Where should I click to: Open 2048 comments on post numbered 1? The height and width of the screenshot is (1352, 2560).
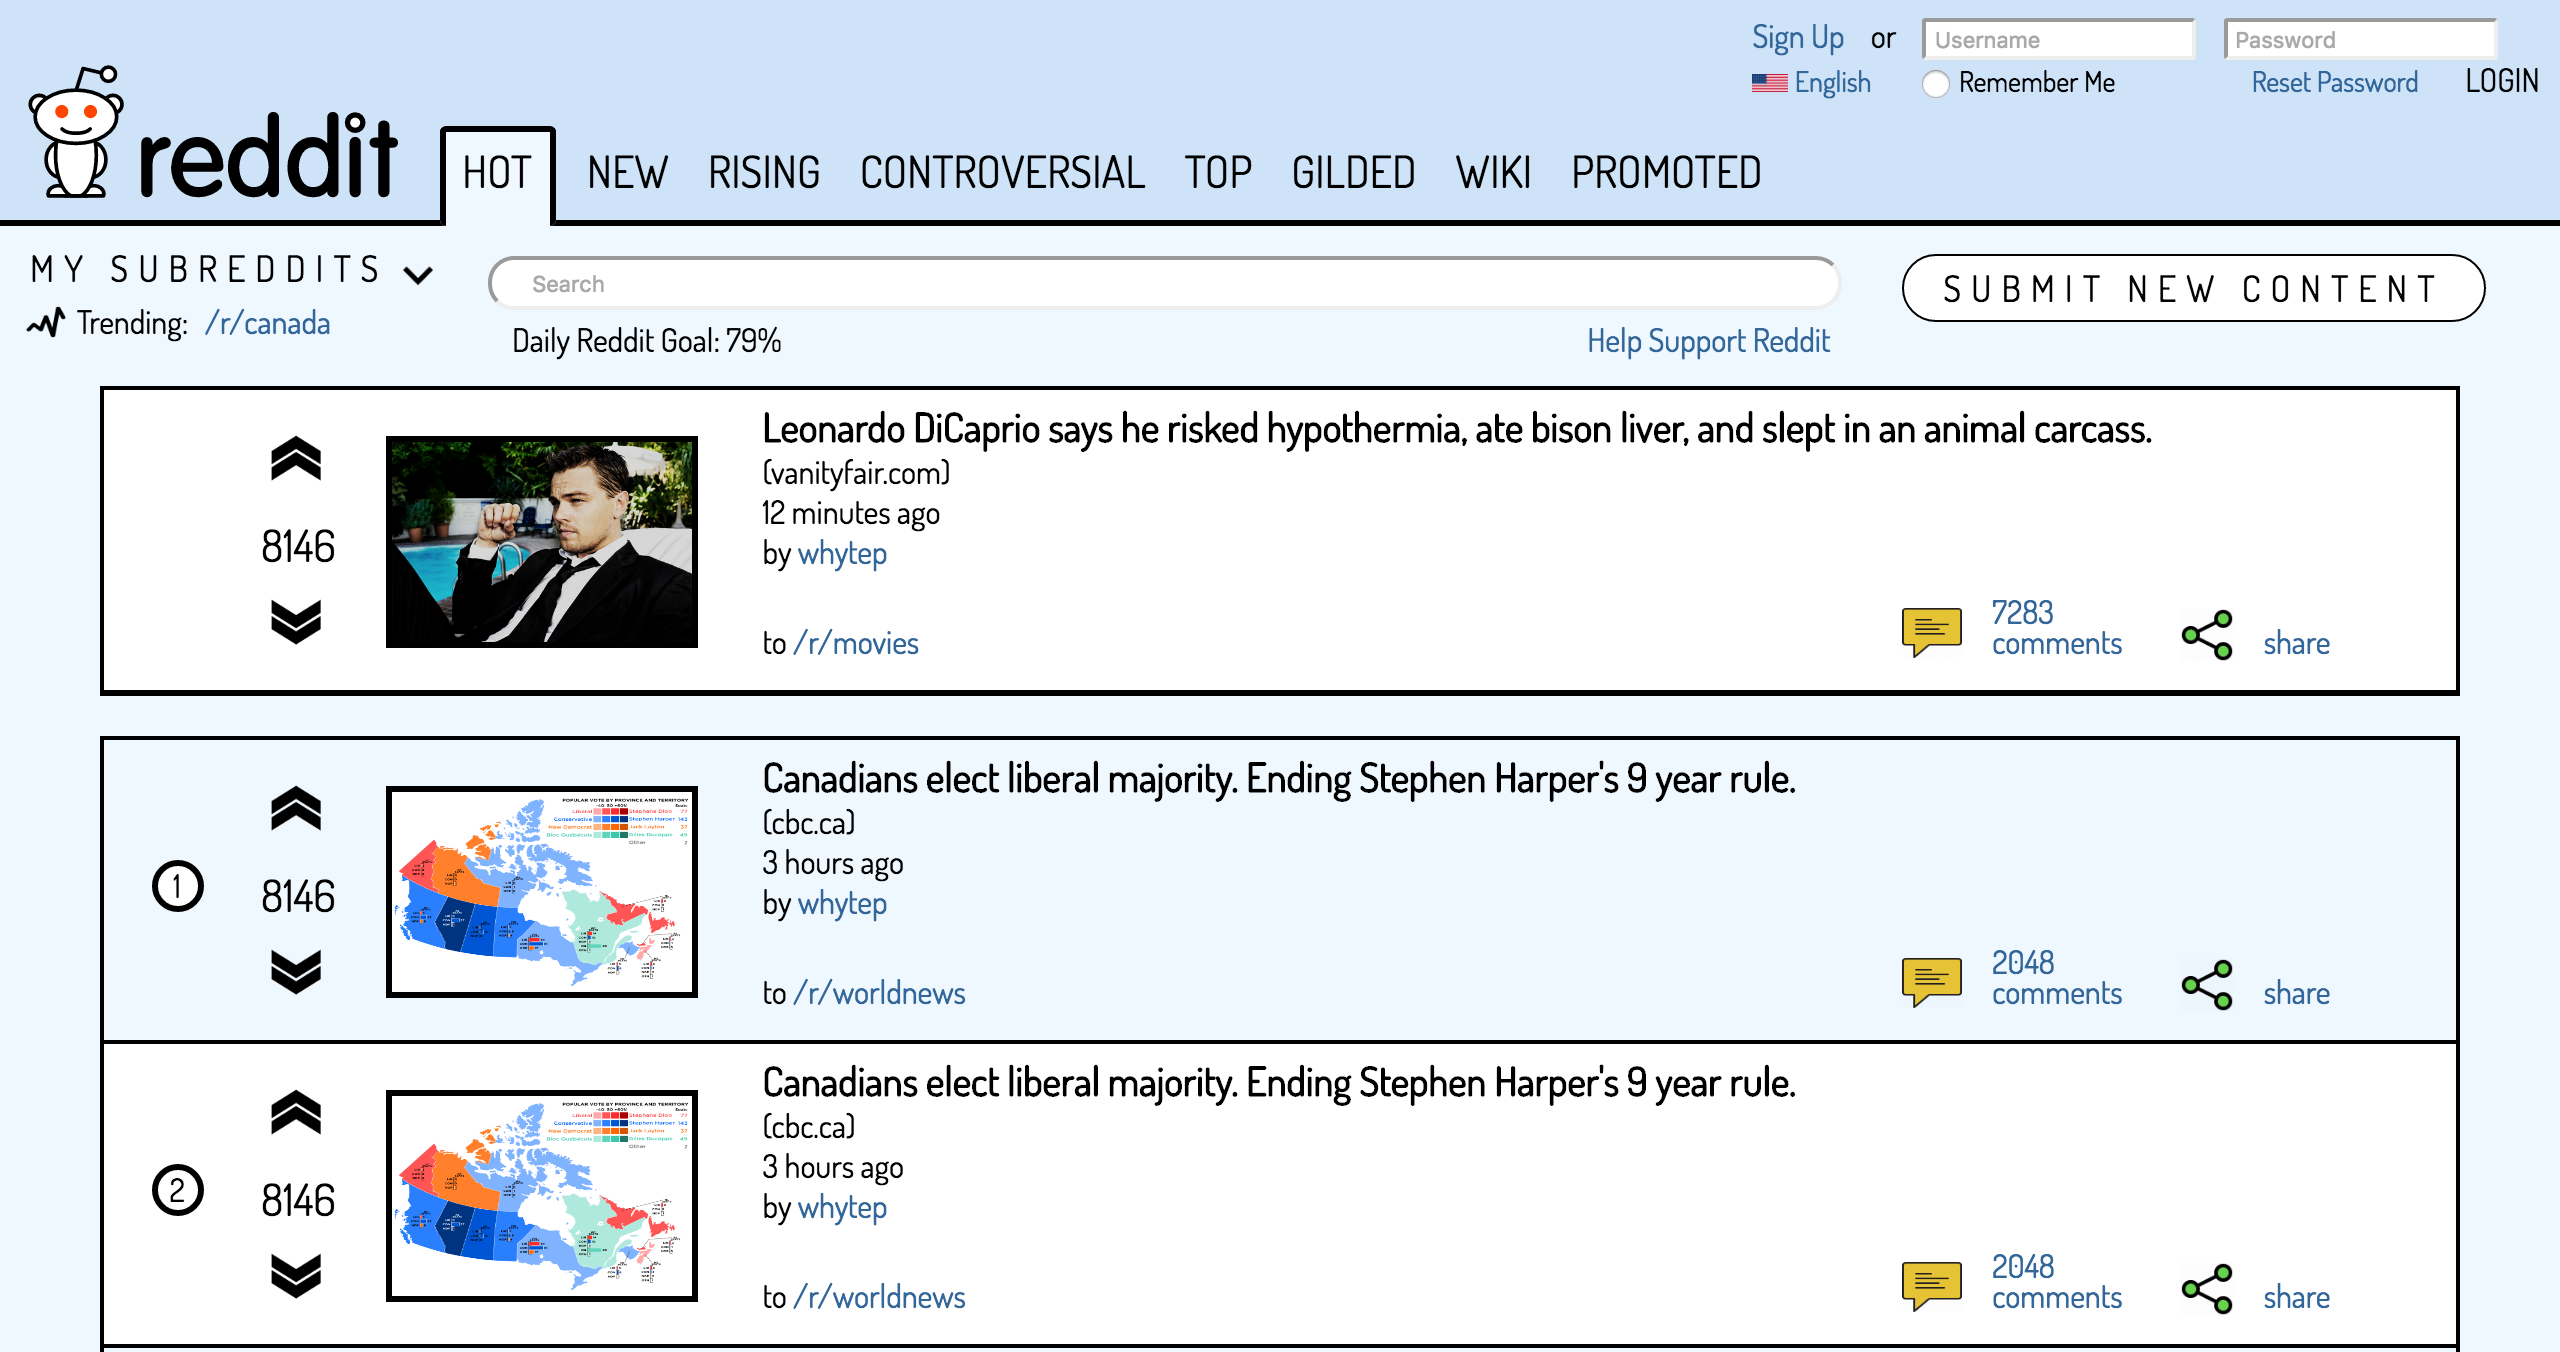click(x=2056, y=978)
